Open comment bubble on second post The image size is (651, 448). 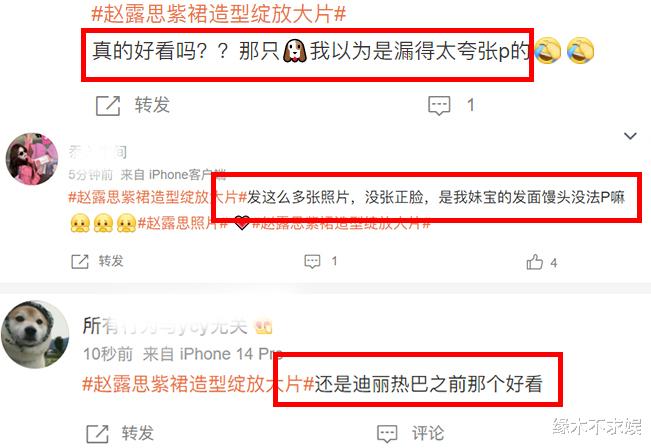pos(312,262)
